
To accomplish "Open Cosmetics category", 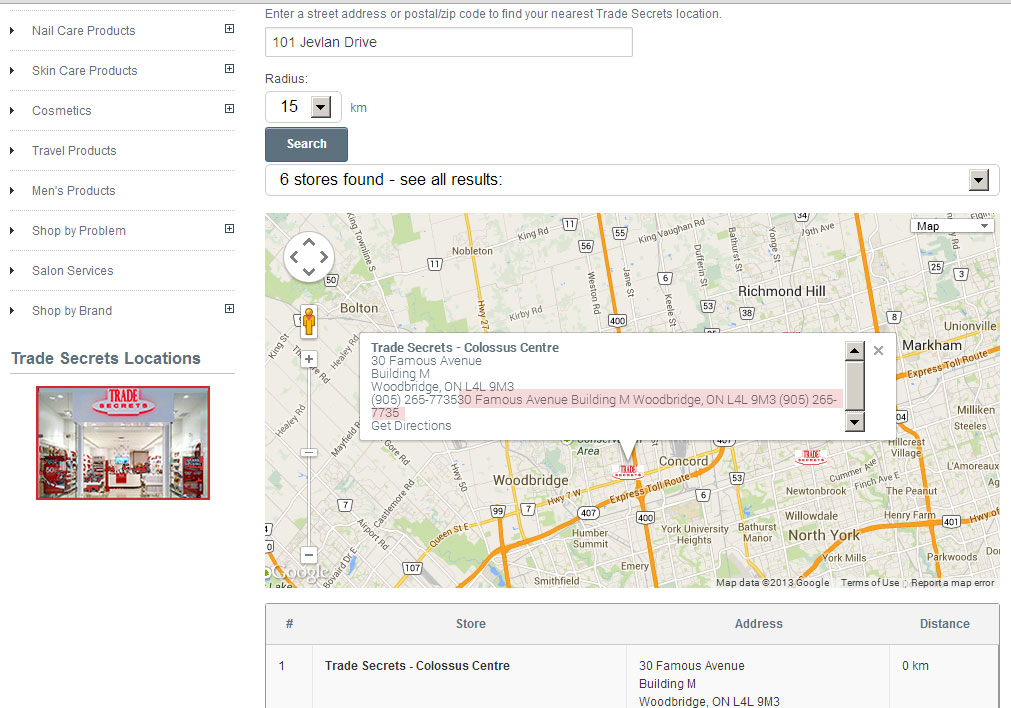I will 62,111.
